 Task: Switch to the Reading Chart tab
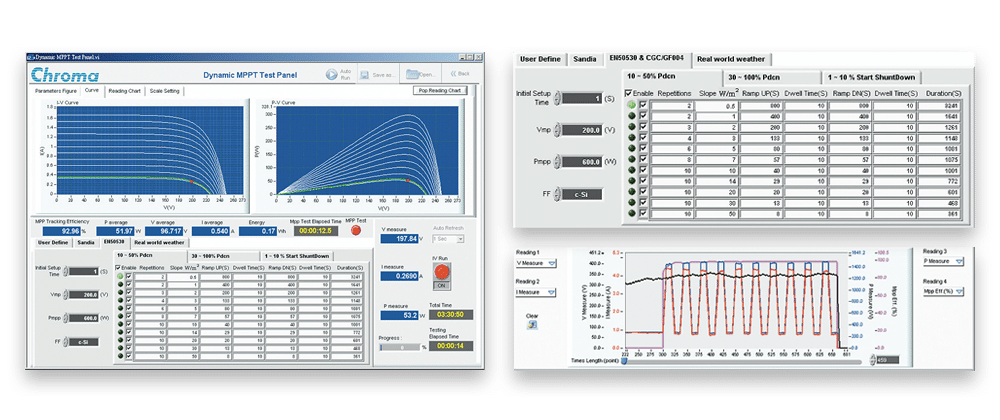tap(125, 91)
